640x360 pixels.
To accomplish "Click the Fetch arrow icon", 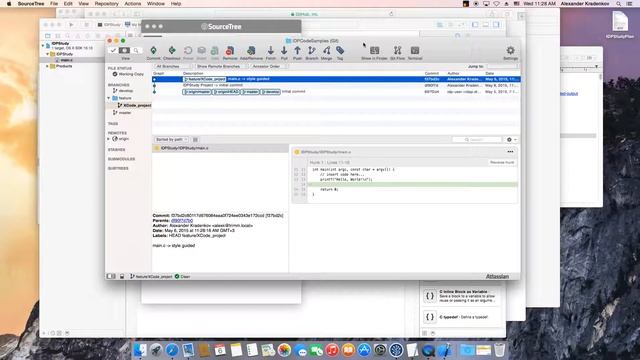I will (x=271, y=51).
